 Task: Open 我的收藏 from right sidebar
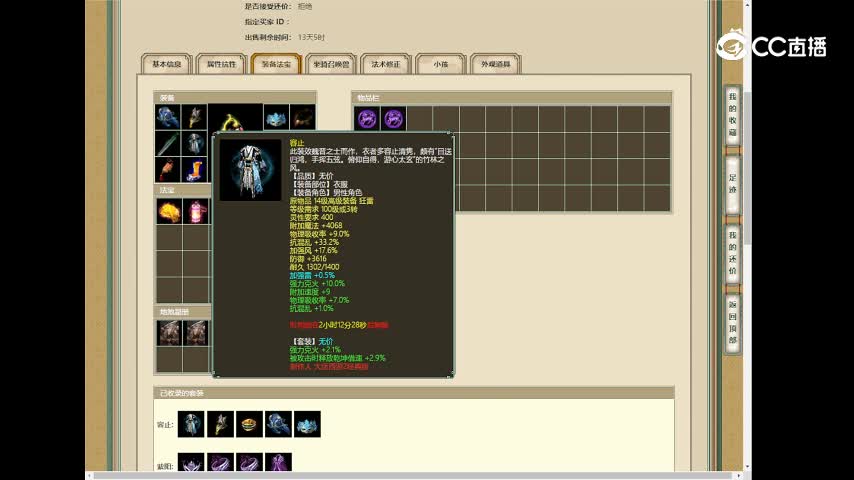[733, 117]
